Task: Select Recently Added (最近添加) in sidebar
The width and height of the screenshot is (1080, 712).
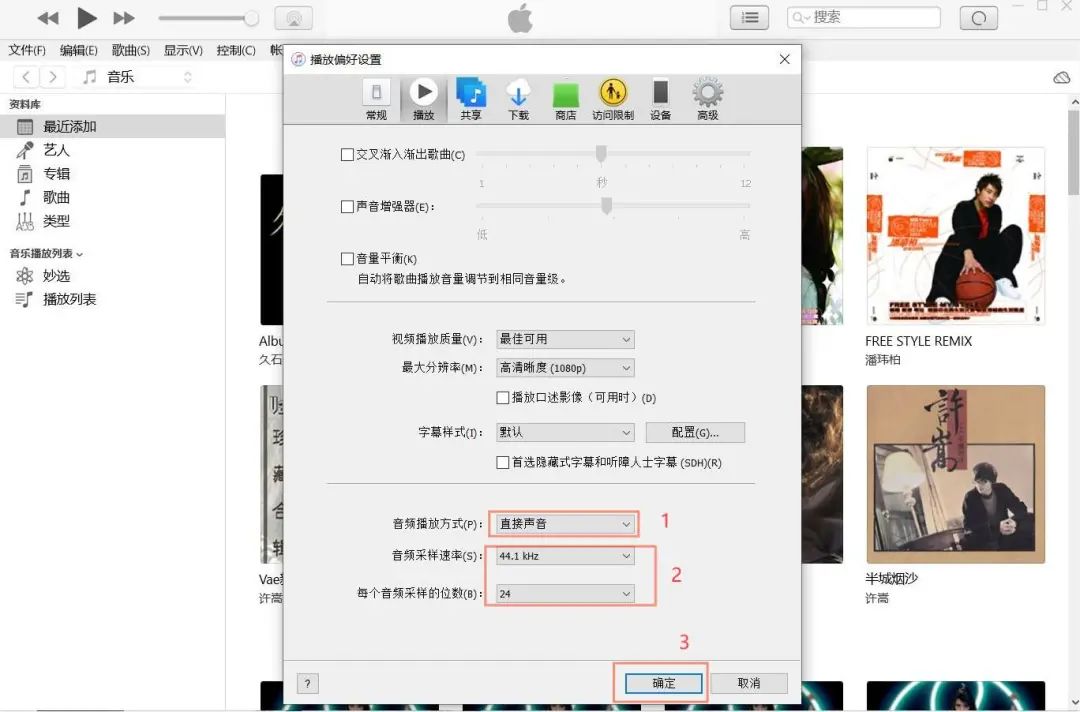Action: tap(112, 127)
